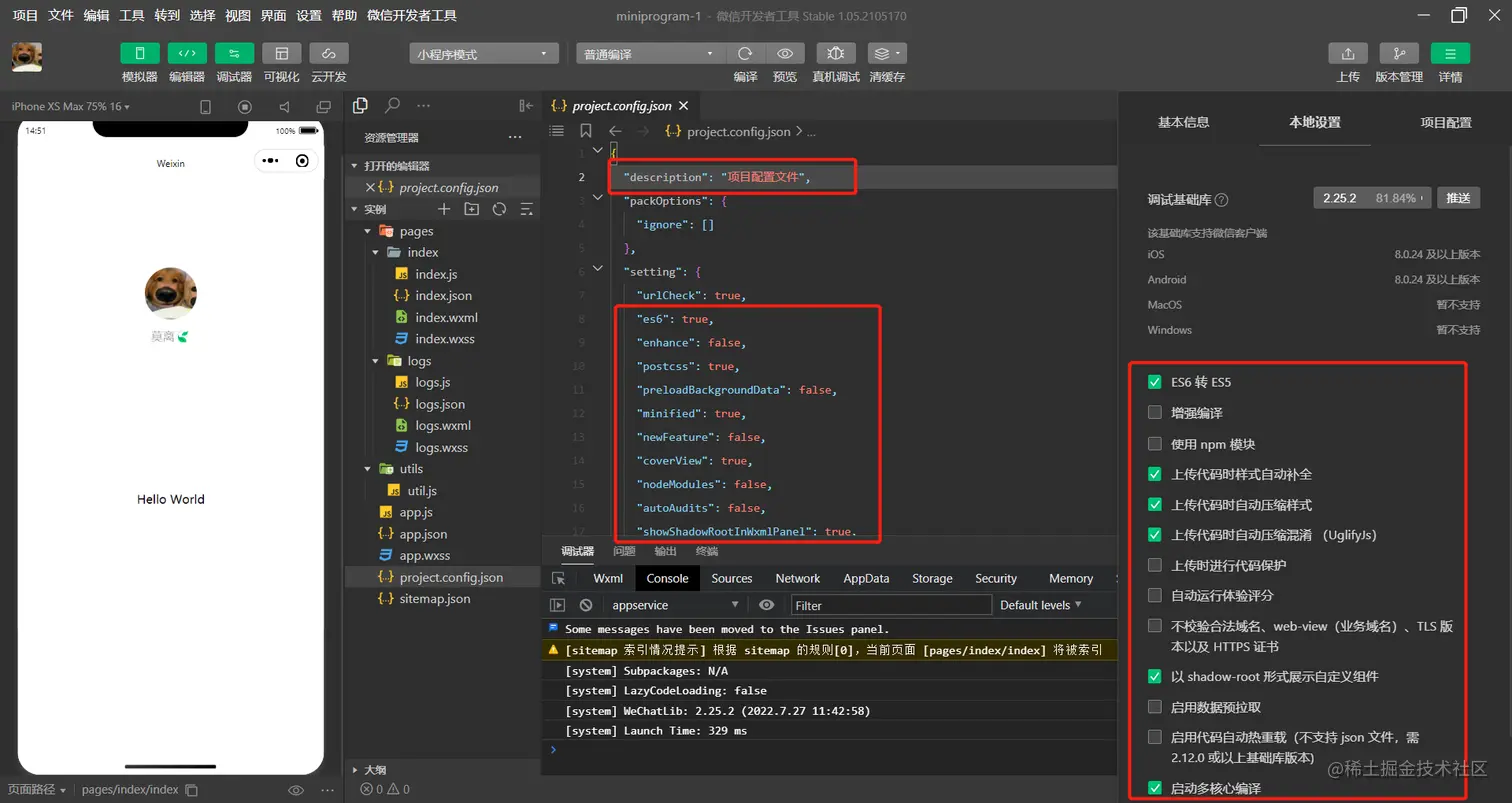Open the search icon in the explorer sidebar
The width and height of the screenshot is (1512, 803).
click(x=393, y=105)
